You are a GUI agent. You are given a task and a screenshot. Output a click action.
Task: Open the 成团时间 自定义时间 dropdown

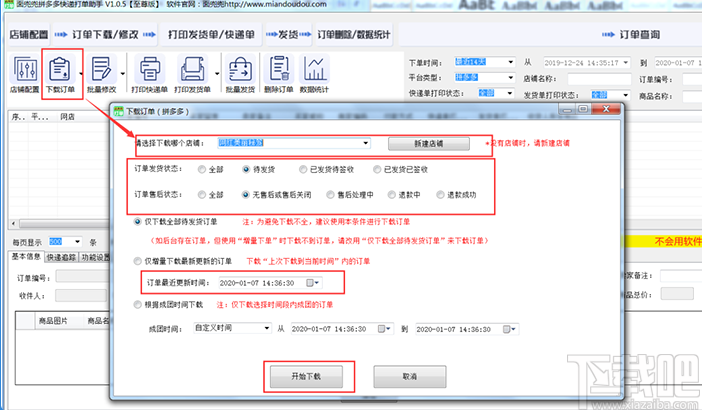pyautogui.click(x=267, y=328)
